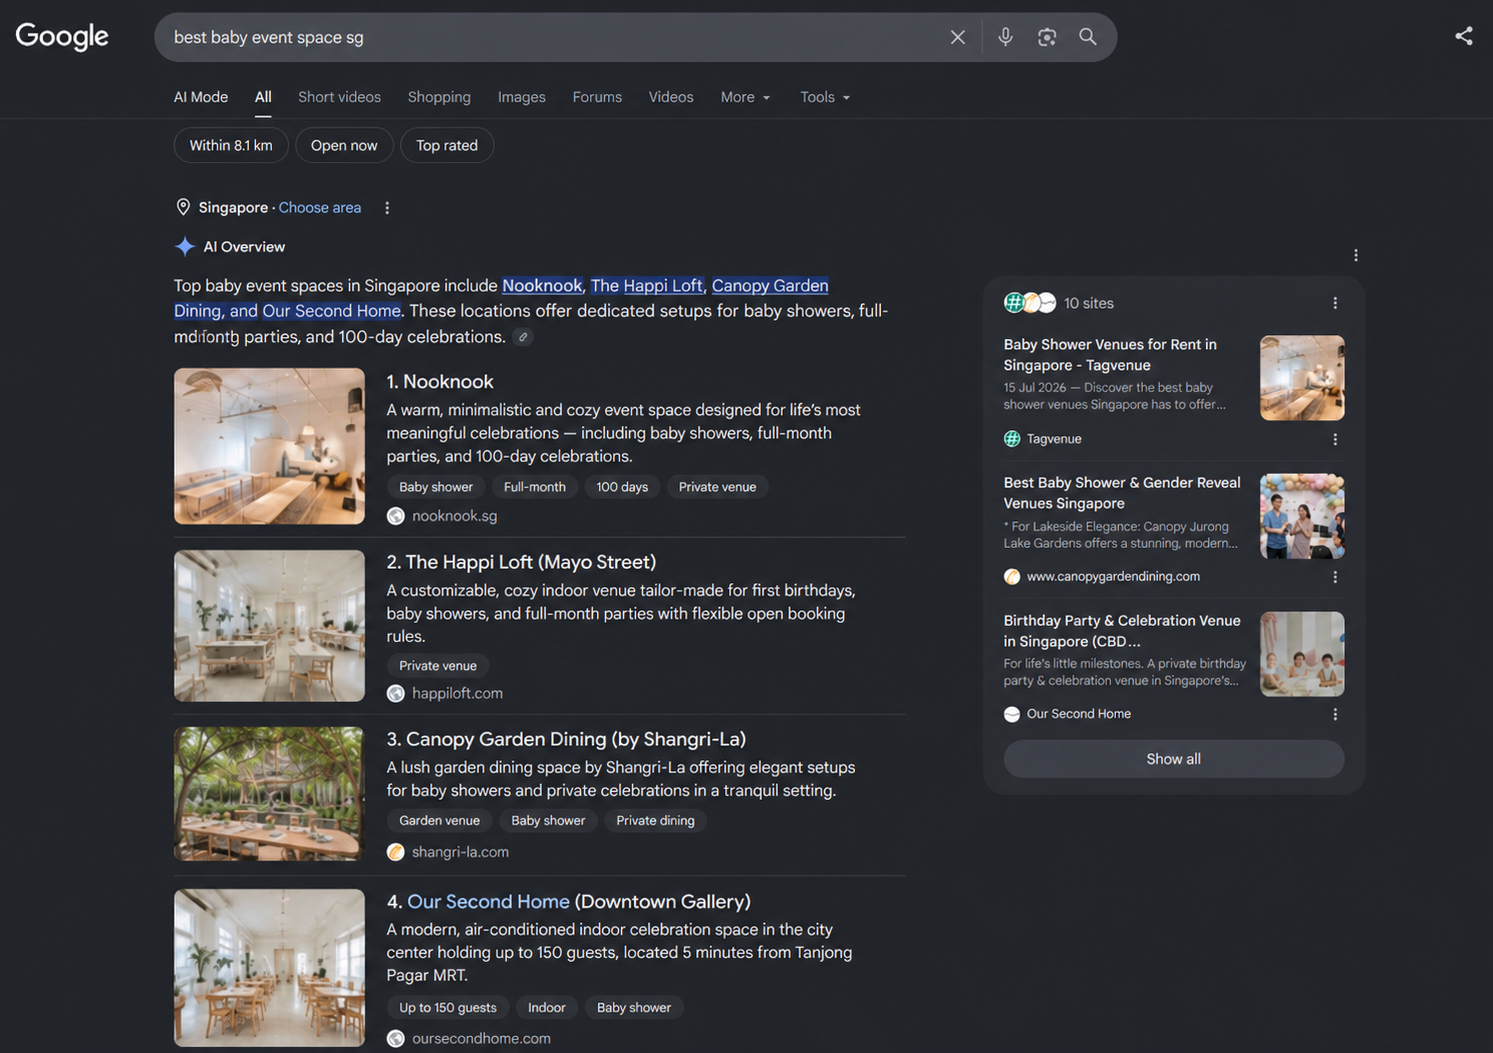Click the nooknook.sg favicon

(x=396, y=516)
